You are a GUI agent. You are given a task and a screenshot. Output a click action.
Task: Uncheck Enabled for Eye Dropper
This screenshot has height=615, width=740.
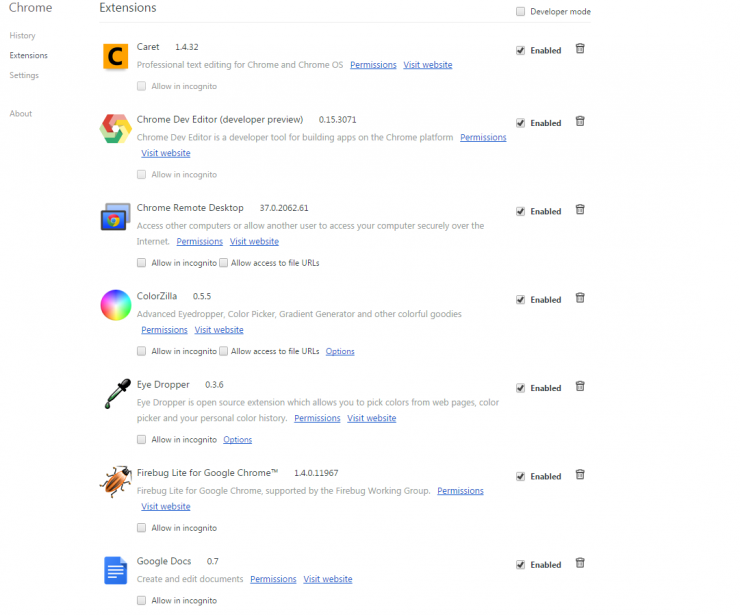point(520,388)
